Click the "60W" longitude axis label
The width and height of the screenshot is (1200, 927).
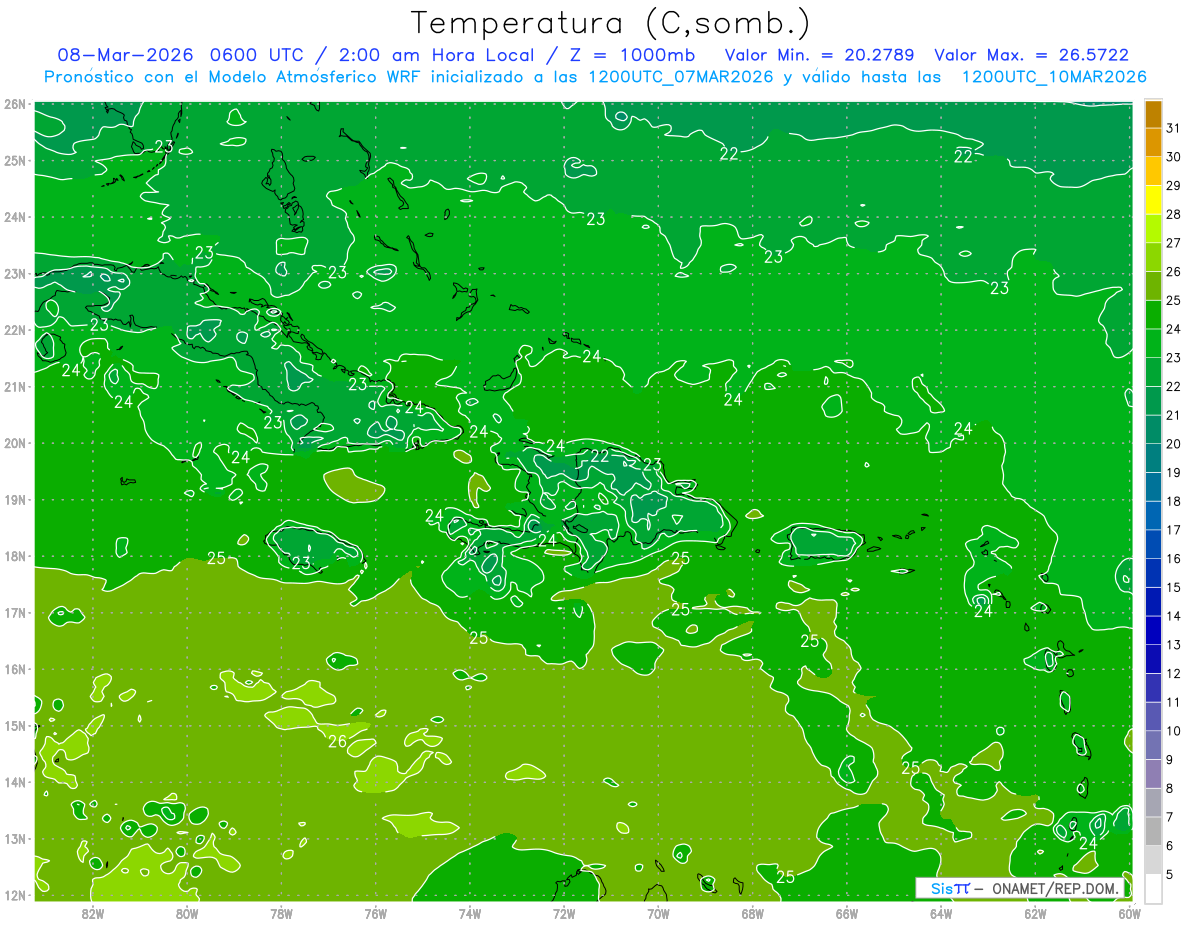(x=1130, y=913)
